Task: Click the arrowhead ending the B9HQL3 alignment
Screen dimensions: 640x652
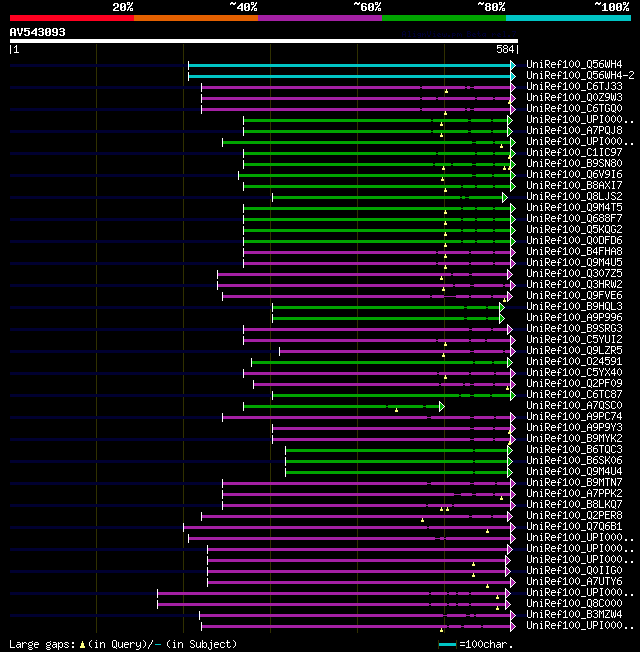Action: 502,307
